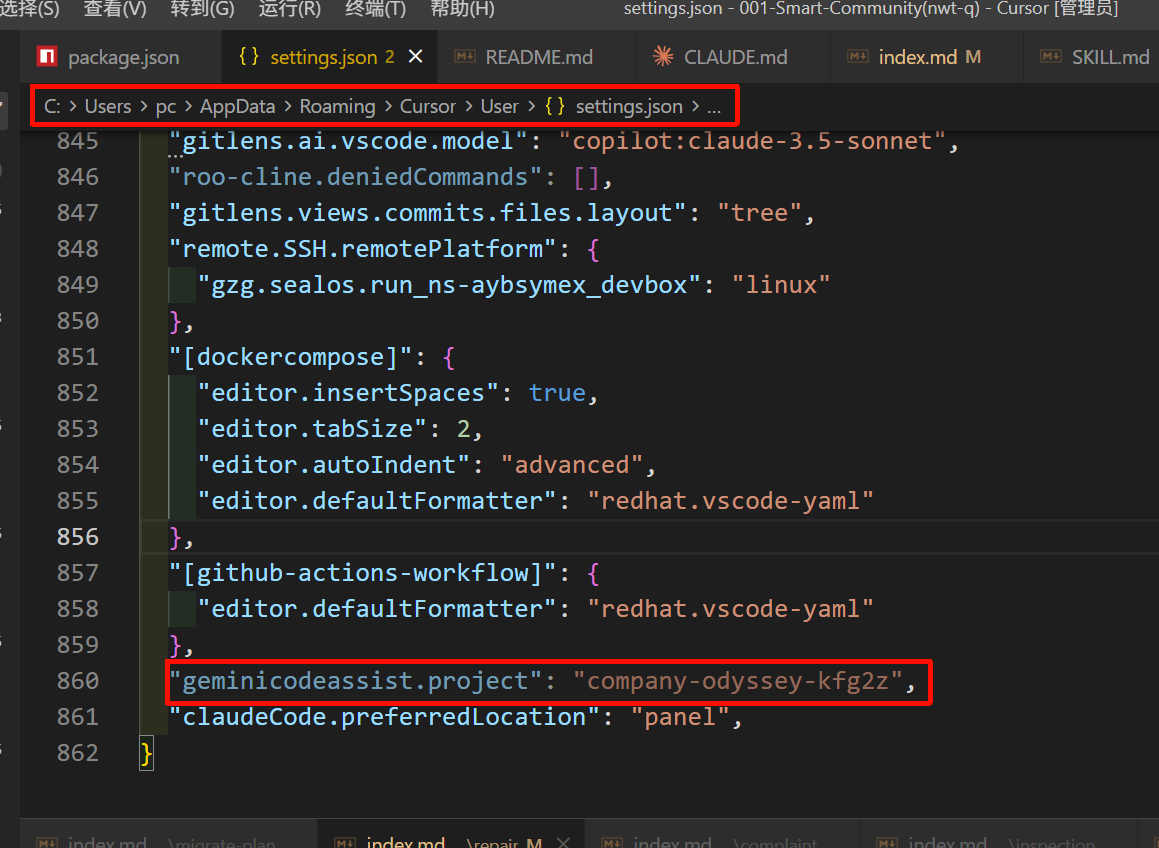Close the settings.json editor tab

(x=415, y=57)
